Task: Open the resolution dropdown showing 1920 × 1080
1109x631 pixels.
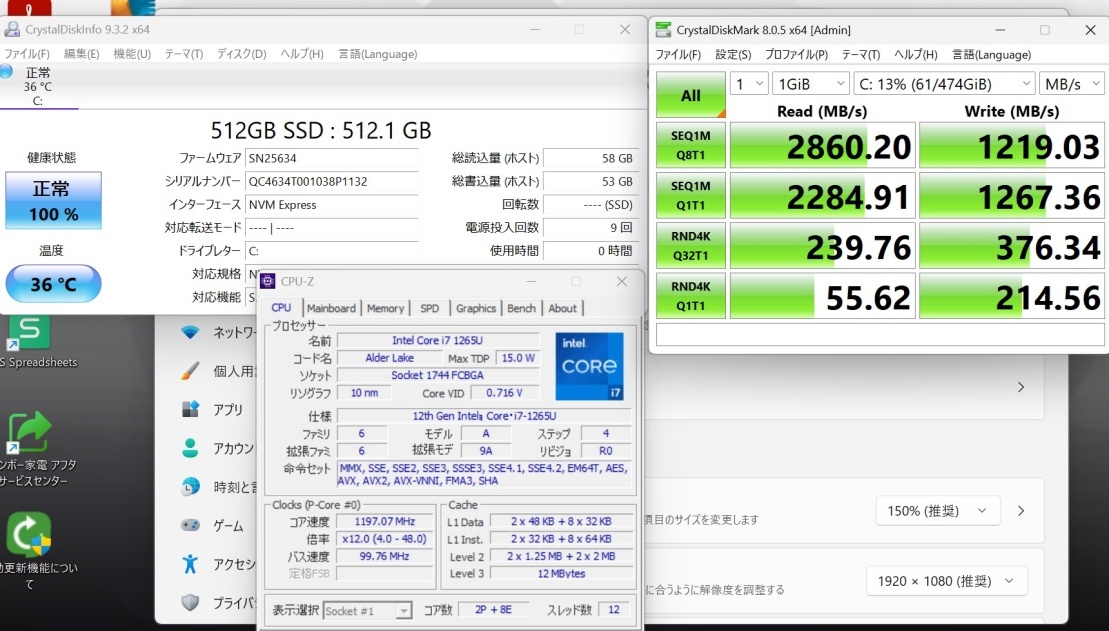Action: pos(947,581)
